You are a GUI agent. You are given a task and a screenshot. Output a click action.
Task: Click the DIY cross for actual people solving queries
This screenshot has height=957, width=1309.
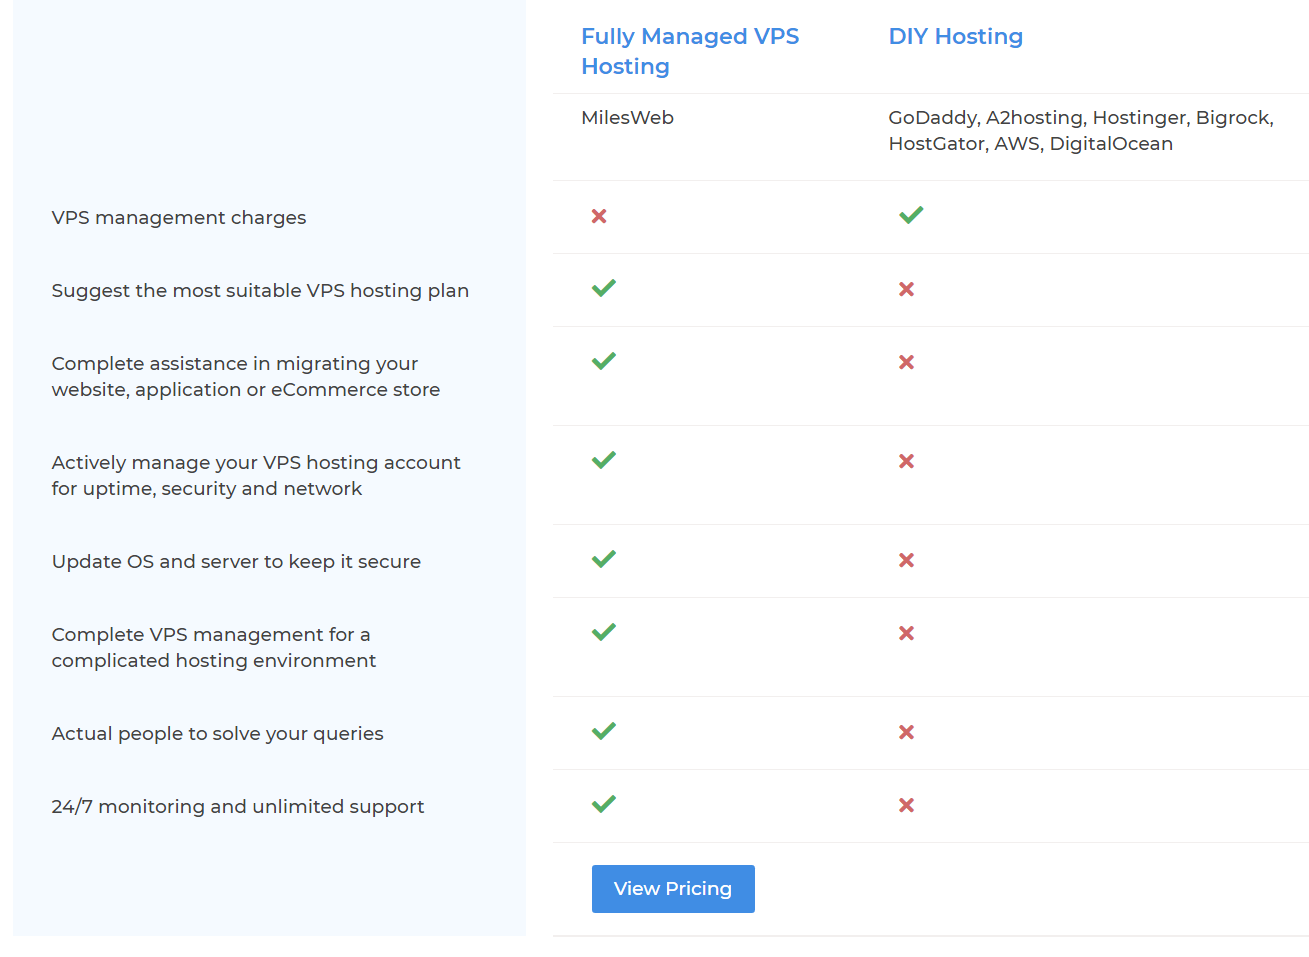click(907, 732)
